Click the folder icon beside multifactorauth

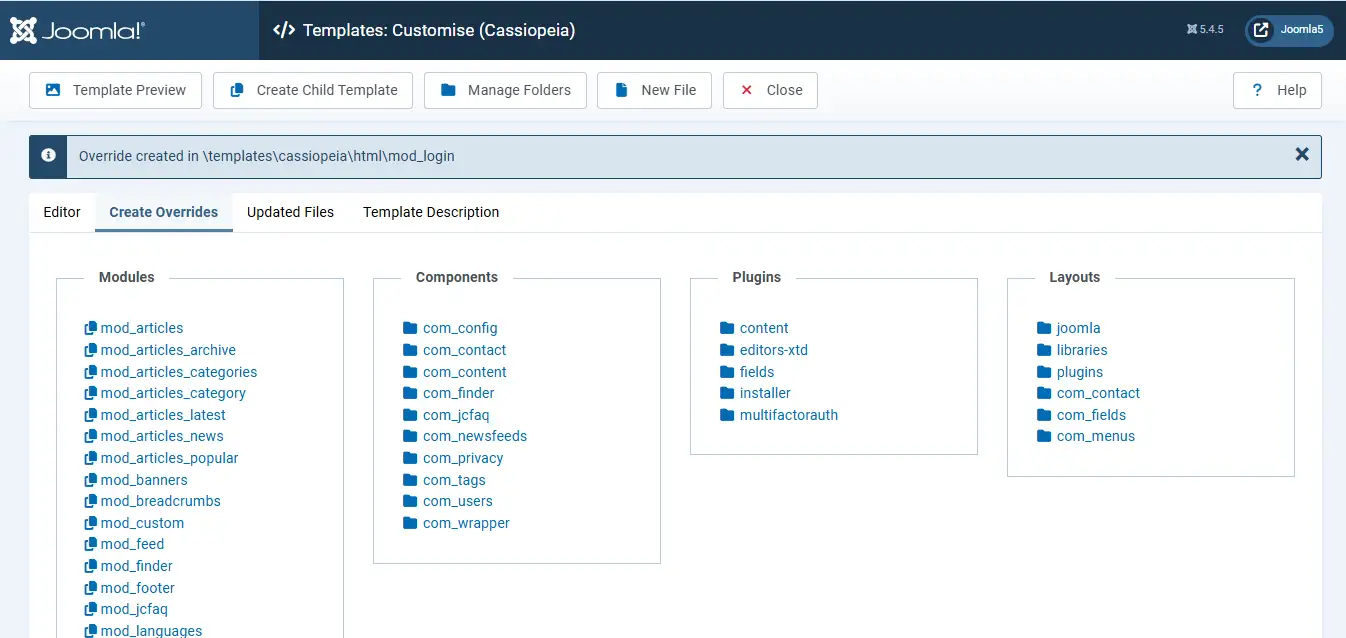point(727,415)
